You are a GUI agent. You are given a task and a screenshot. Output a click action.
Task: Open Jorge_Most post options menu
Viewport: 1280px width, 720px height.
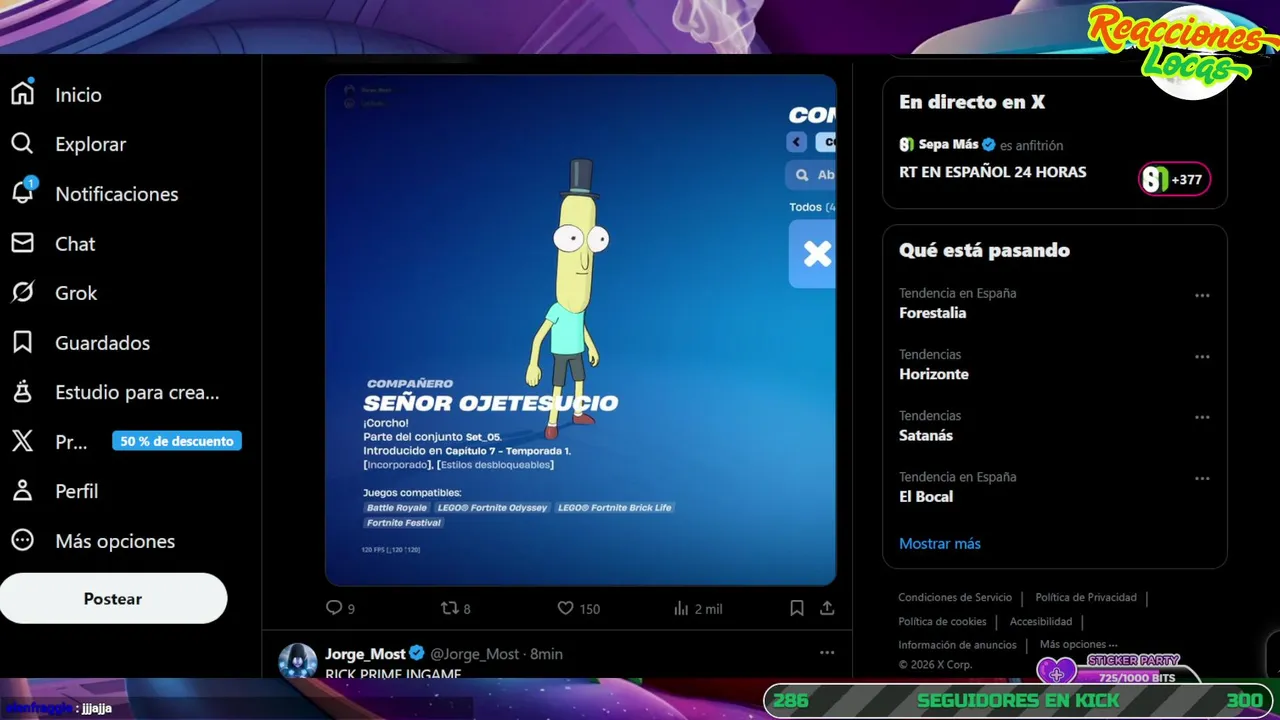[827, 653]
